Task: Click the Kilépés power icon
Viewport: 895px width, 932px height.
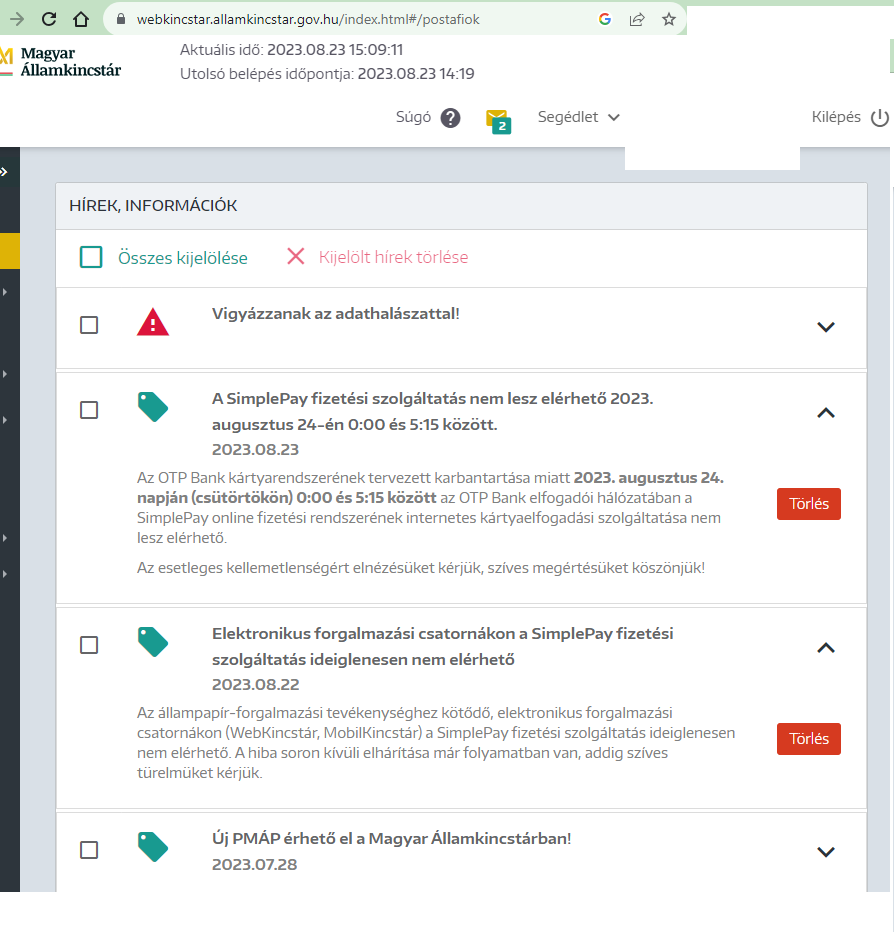Action: point(879,118)
